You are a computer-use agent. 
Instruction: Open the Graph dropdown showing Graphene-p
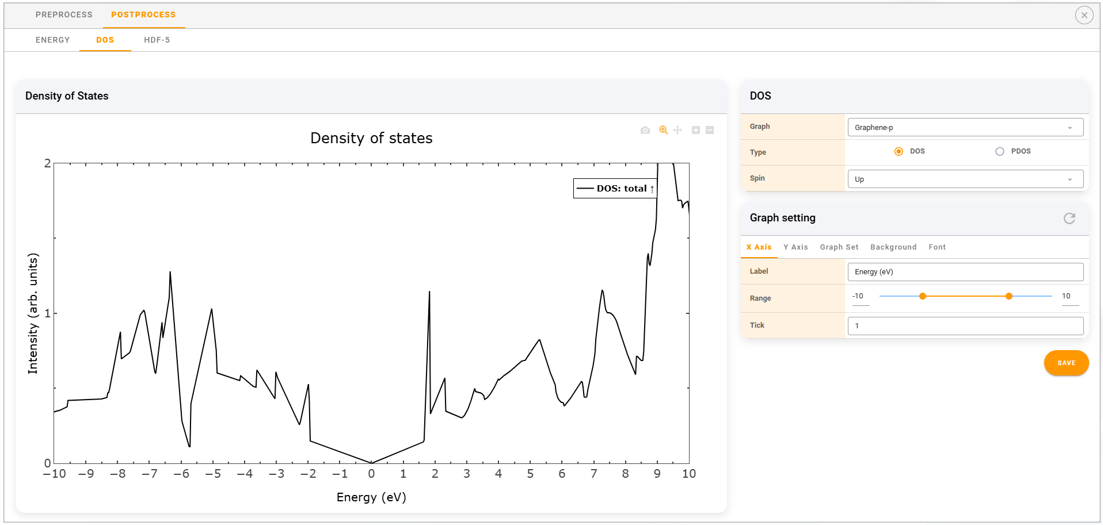965,128
